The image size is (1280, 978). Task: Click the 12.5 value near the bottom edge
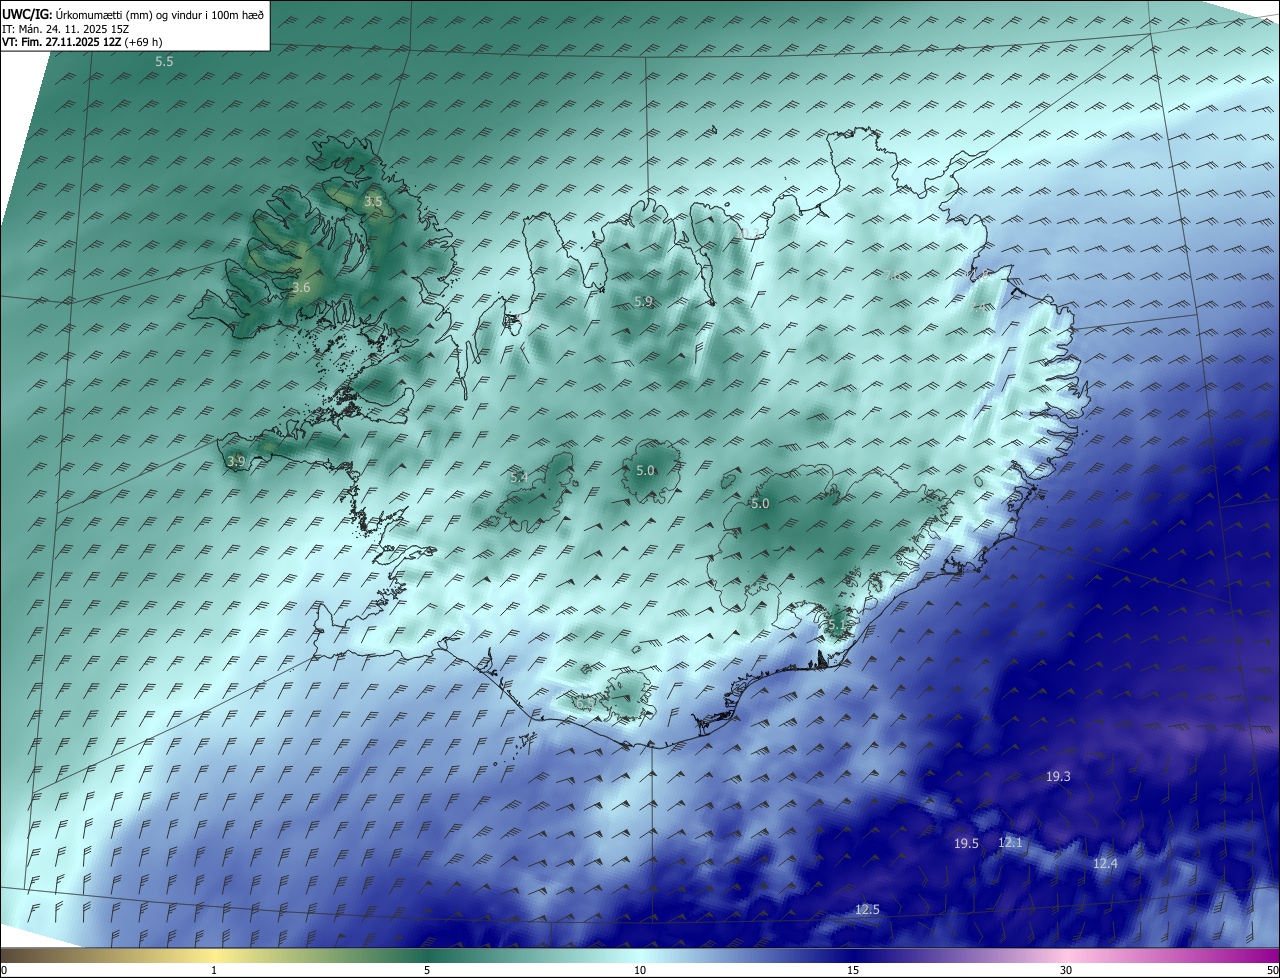click(867, 910)
